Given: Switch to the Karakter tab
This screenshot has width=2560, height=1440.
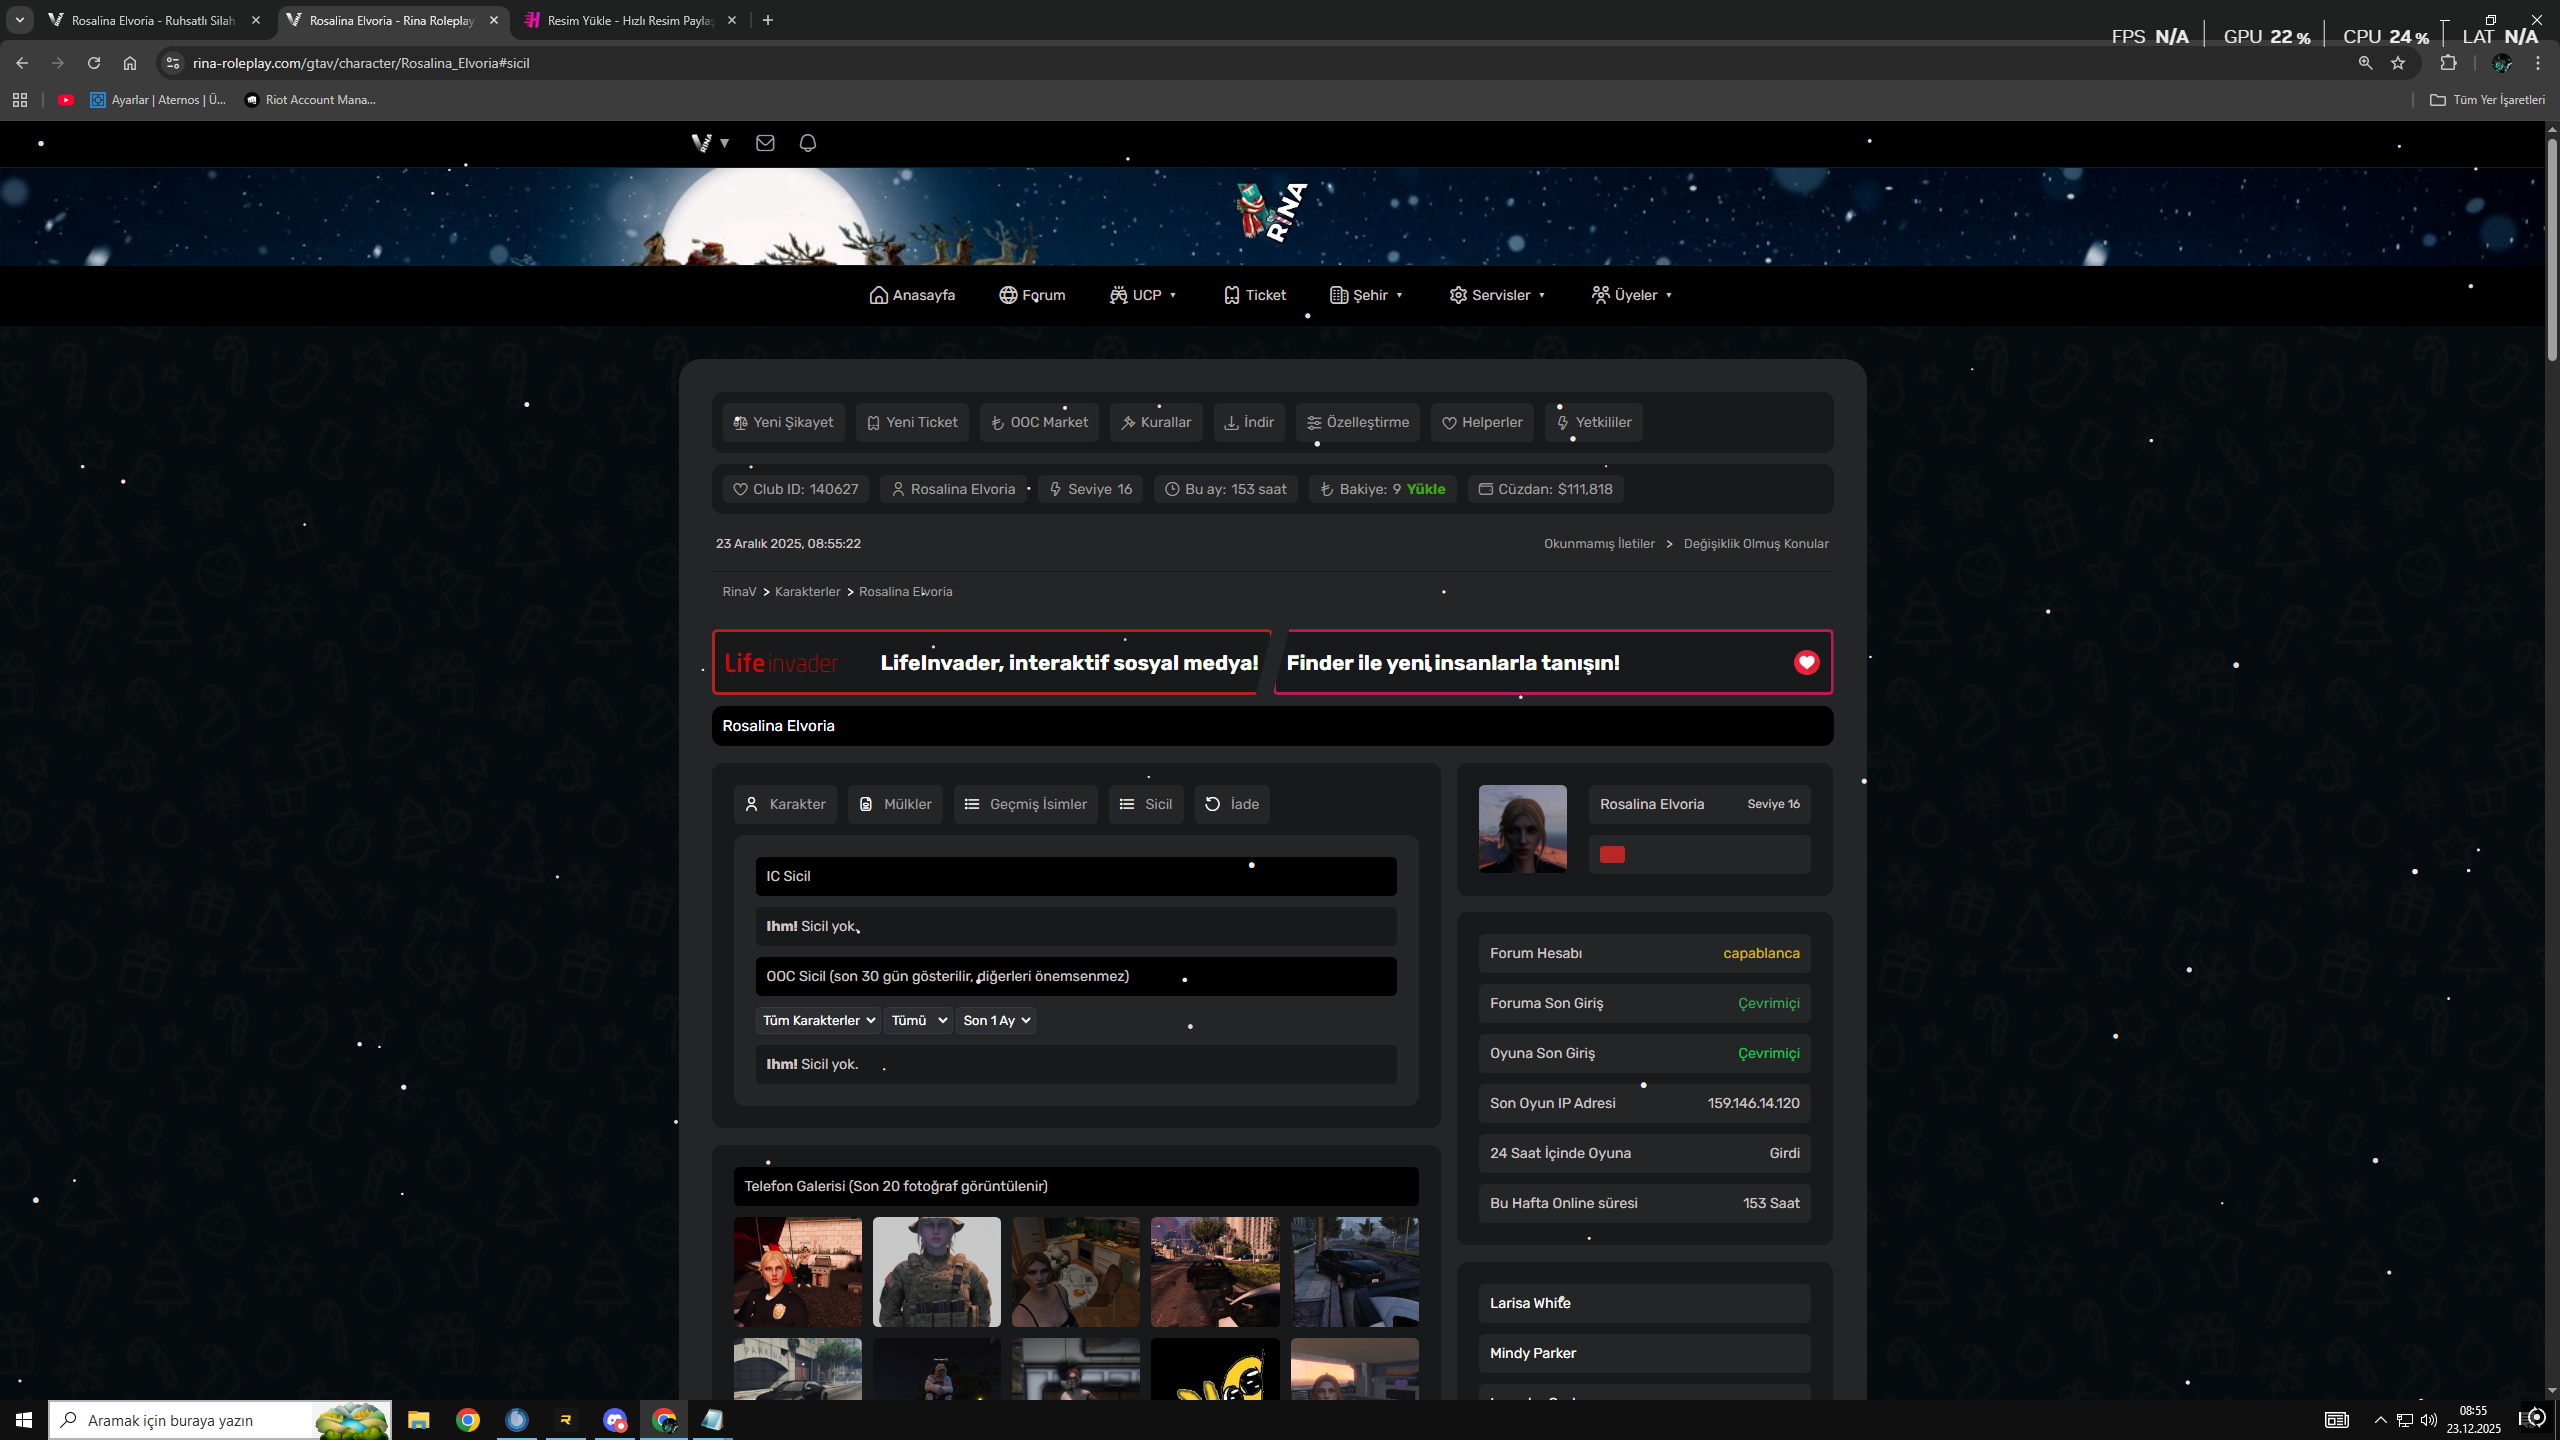Looking at the screenshot, I should (x=785, y=804).
